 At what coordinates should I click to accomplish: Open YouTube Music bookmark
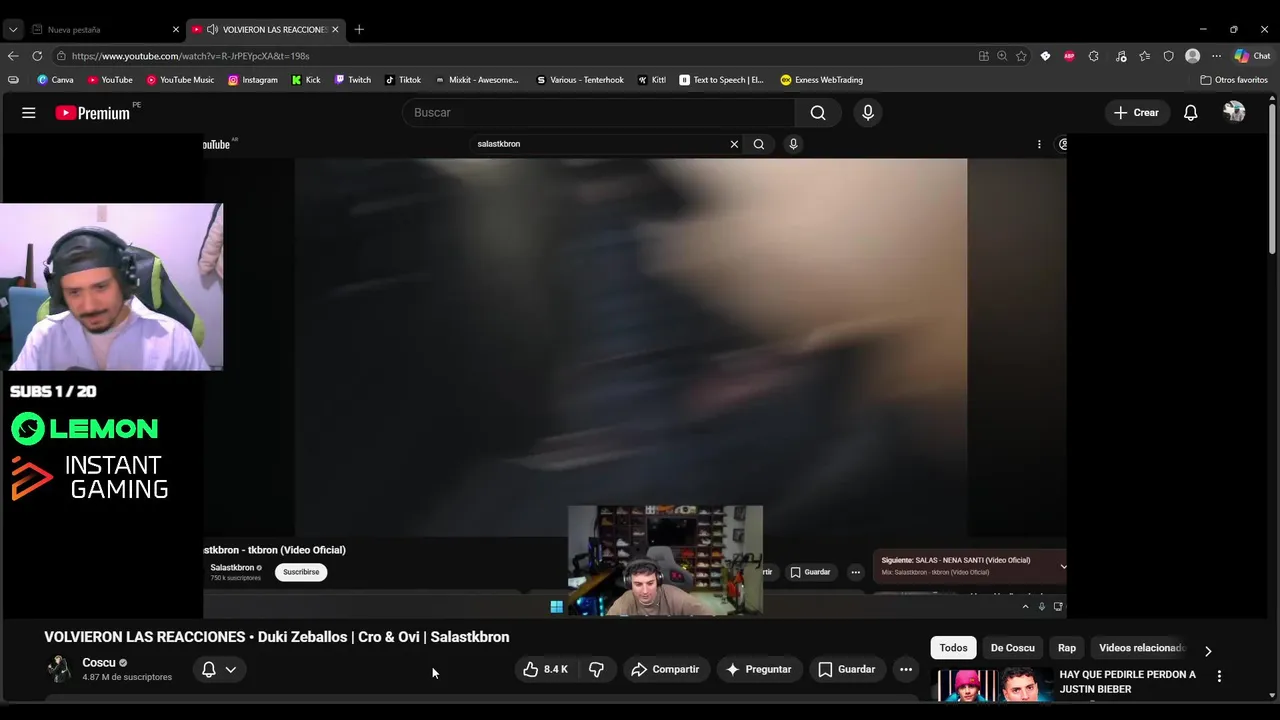(x=180, y=80)
